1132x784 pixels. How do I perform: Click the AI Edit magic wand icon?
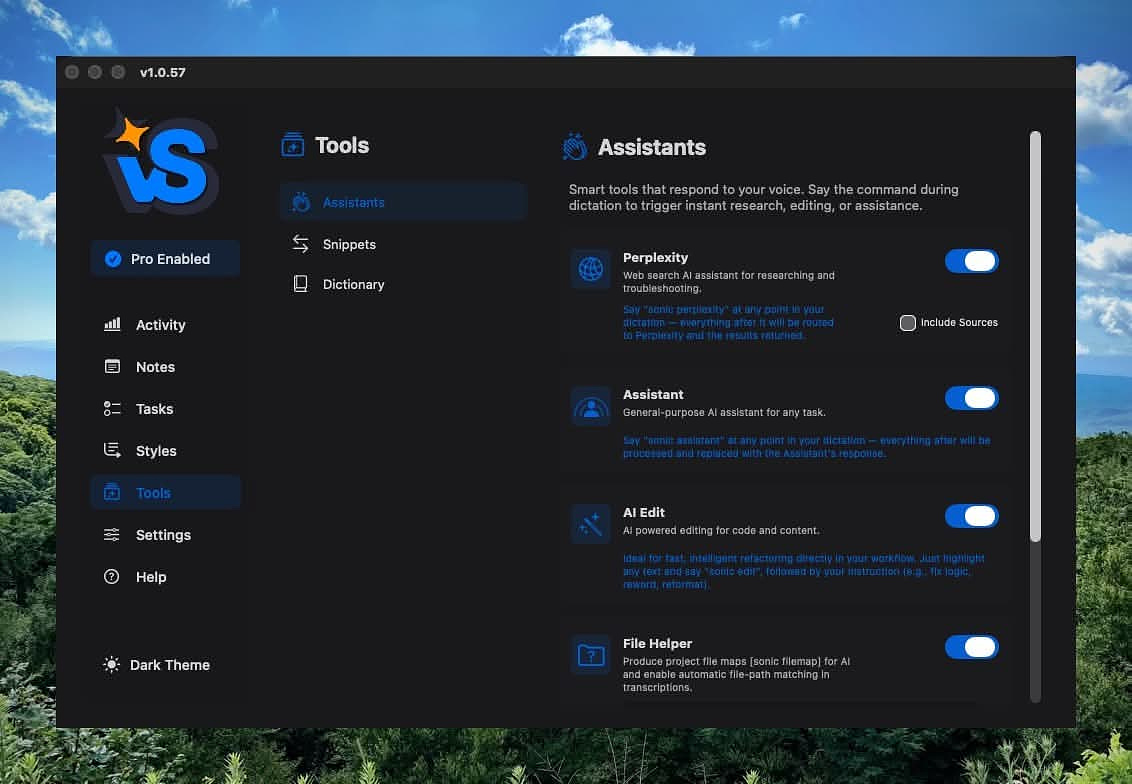(x=591, y=524)
